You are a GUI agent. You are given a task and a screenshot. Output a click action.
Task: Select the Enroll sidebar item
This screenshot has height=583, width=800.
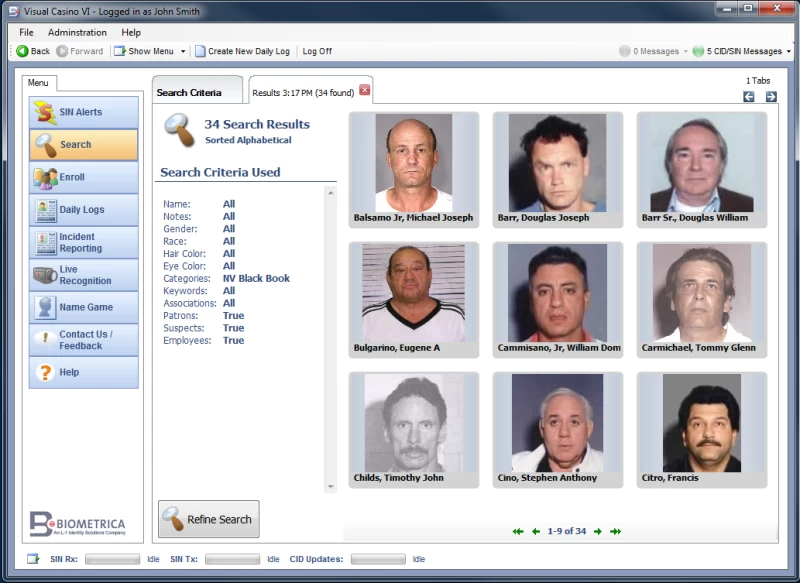pos(84,177)
